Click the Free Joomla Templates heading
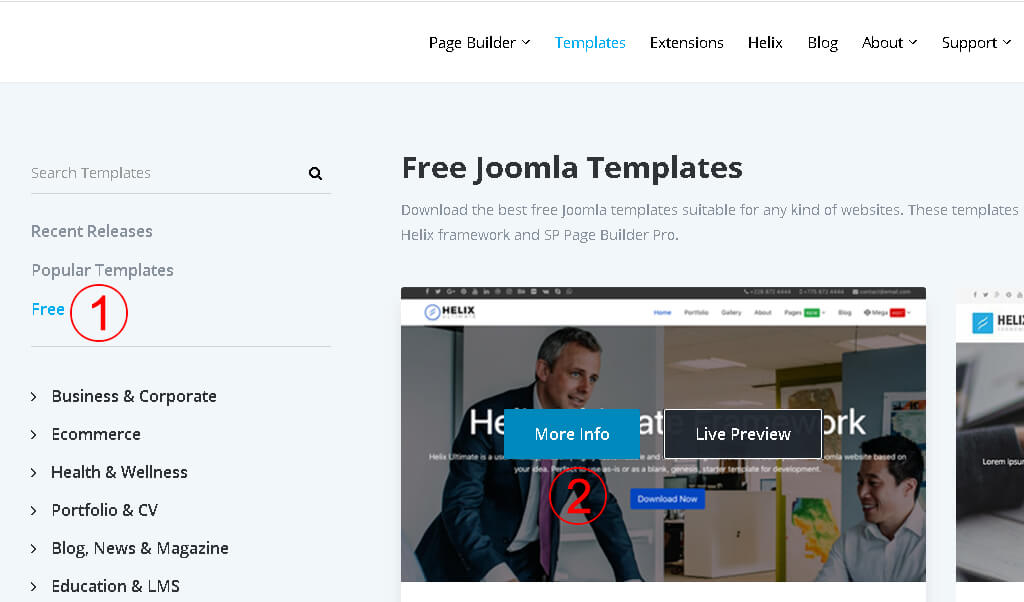This screenshot has height=602, width=1024. [x=572, y=168]
